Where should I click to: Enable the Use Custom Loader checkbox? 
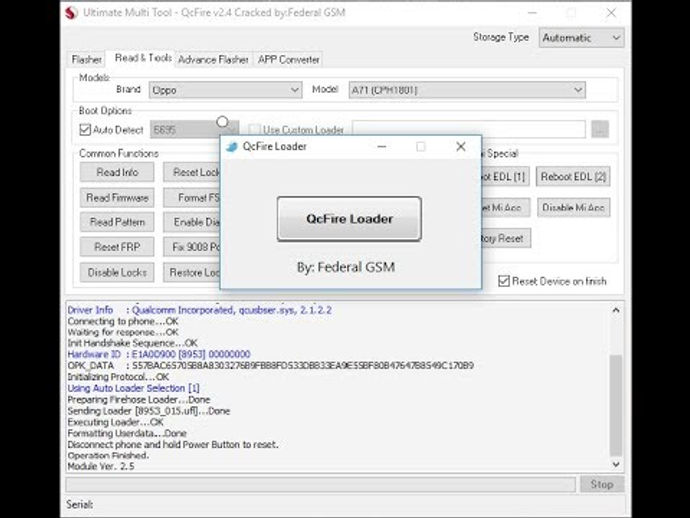[253, 130]
